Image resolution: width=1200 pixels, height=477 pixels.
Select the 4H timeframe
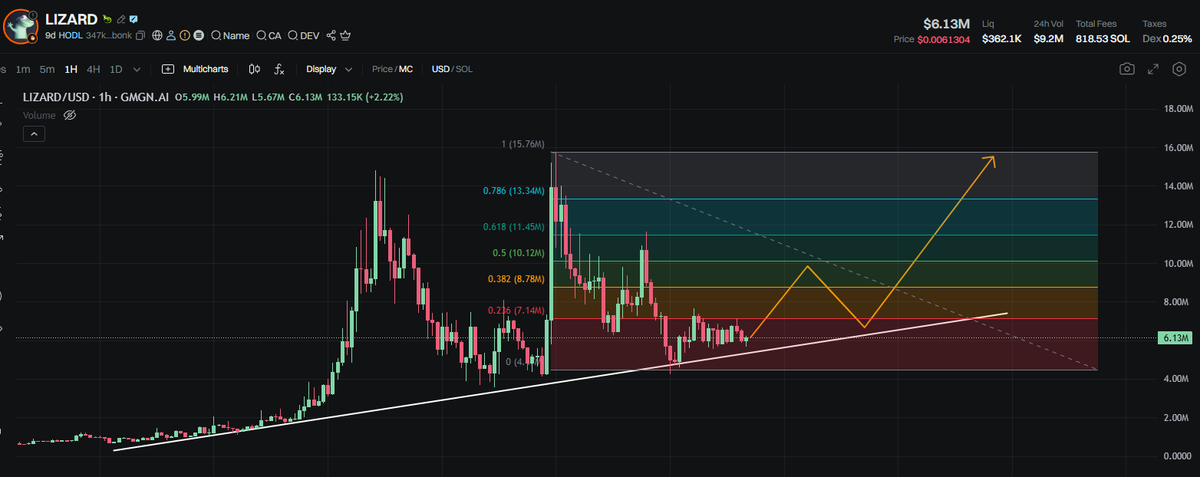(x=93, y=69)
